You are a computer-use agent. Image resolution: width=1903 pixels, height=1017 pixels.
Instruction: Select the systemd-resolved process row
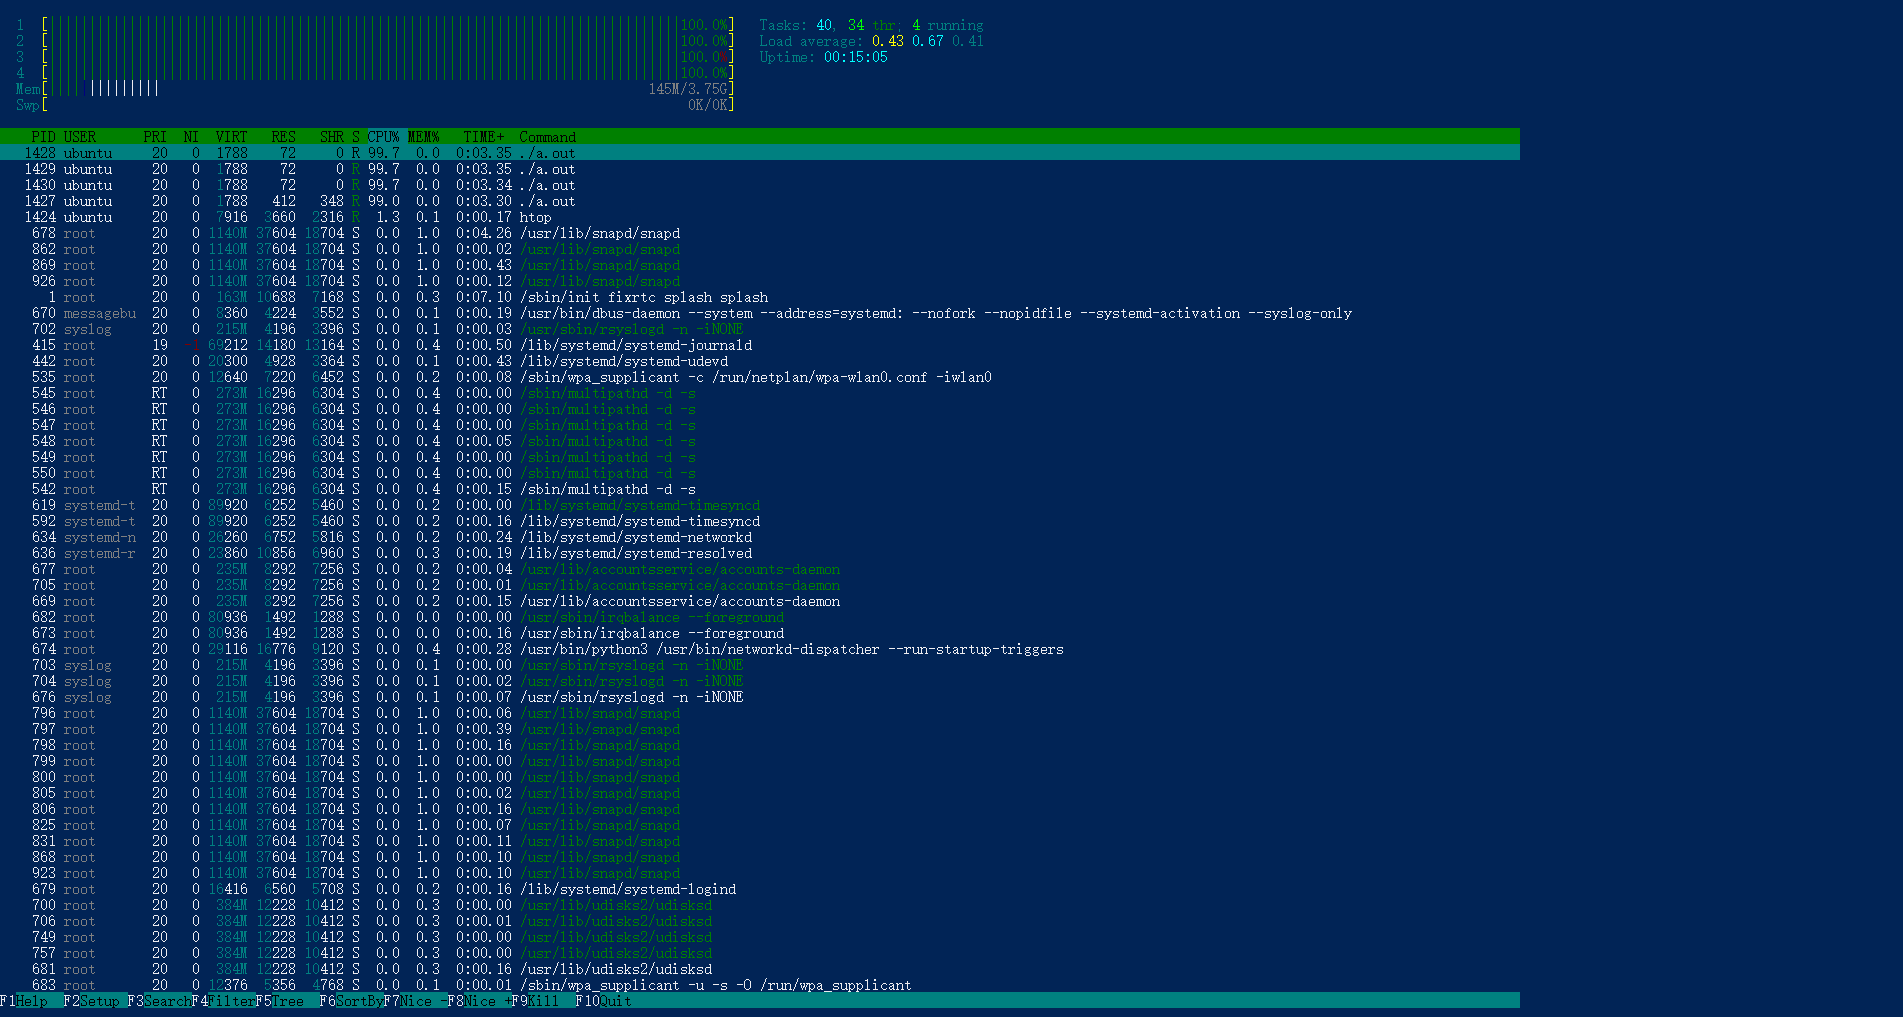[760, 553]
